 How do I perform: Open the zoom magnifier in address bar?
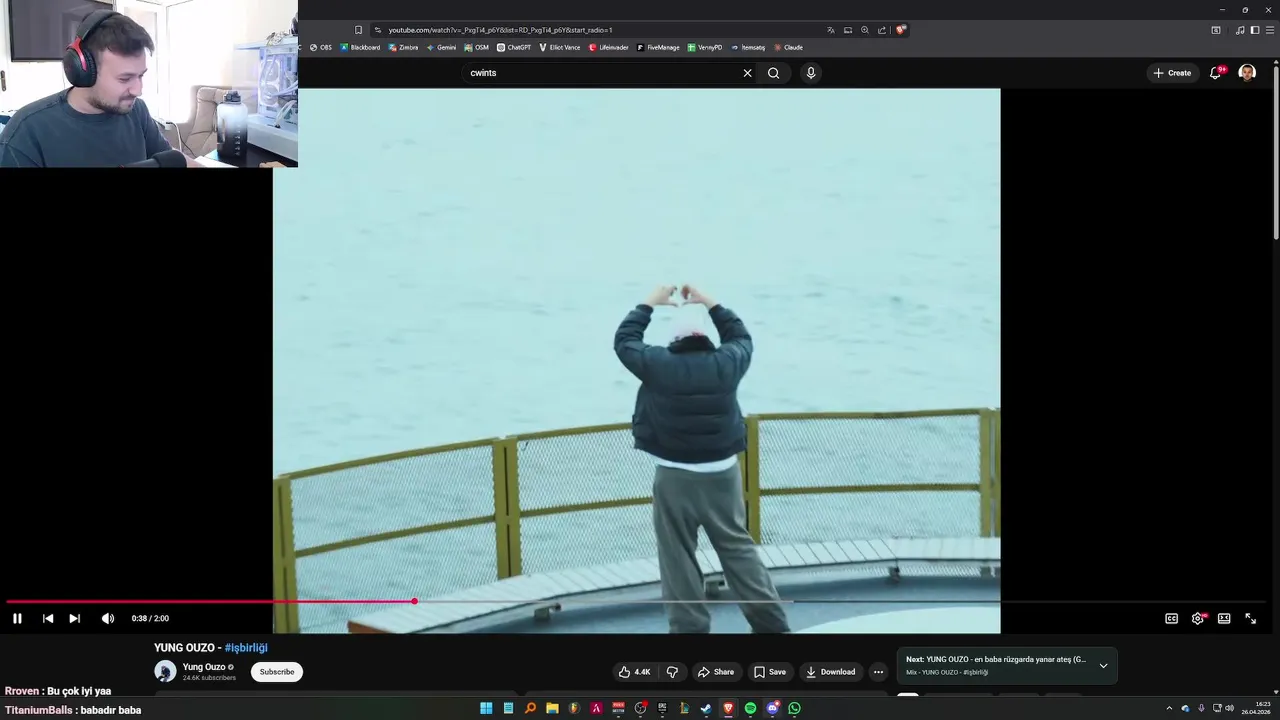coord(865,30)
